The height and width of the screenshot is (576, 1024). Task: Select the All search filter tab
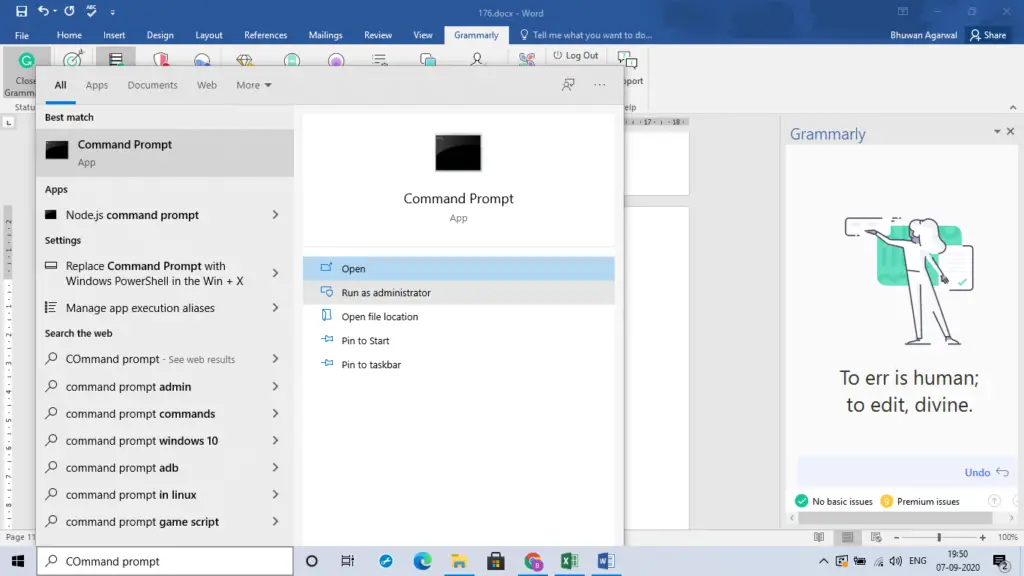point(60,85)
